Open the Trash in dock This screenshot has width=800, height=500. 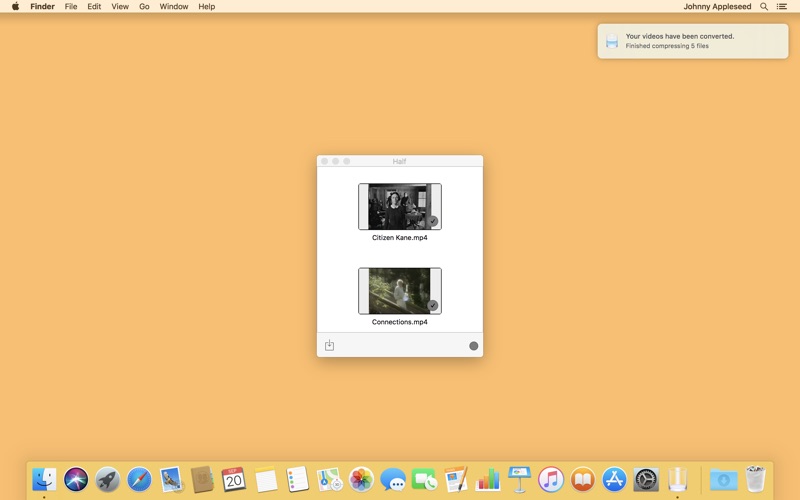pyautogui.click(x=756, y=480)
